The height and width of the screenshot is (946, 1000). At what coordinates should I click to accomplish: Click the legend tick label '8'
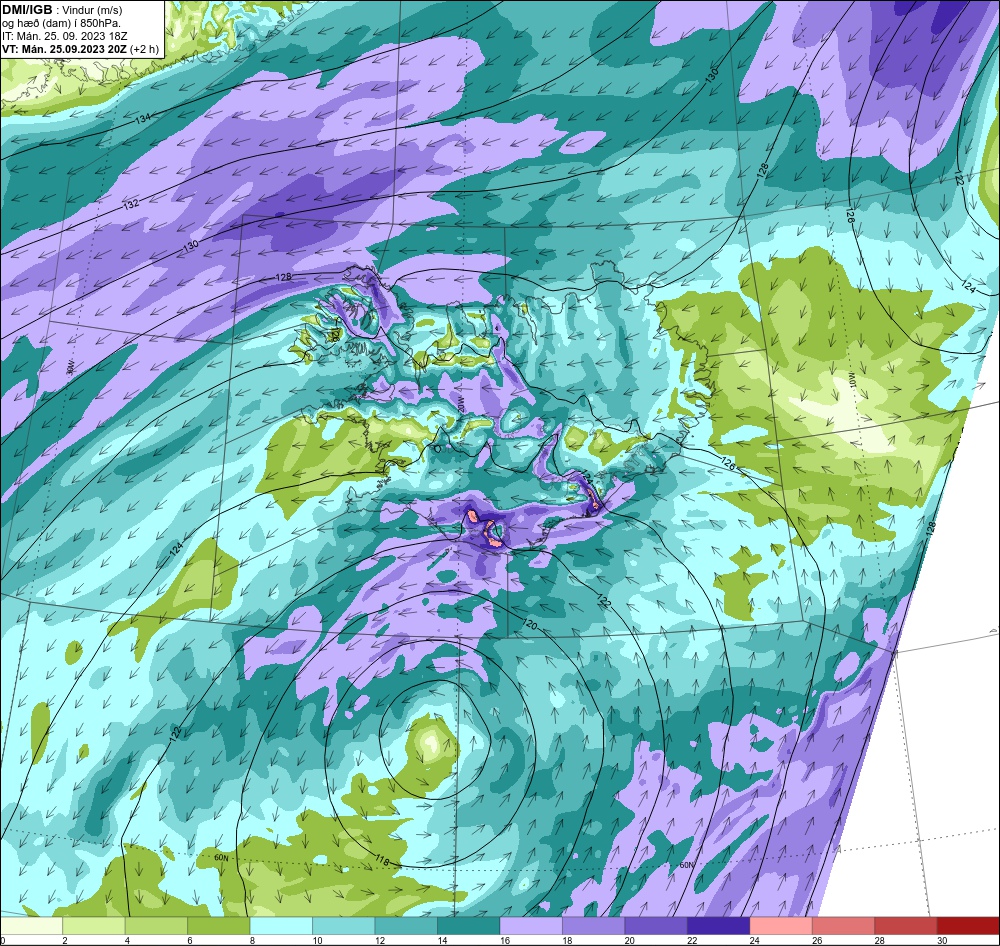tap(253, 940)
